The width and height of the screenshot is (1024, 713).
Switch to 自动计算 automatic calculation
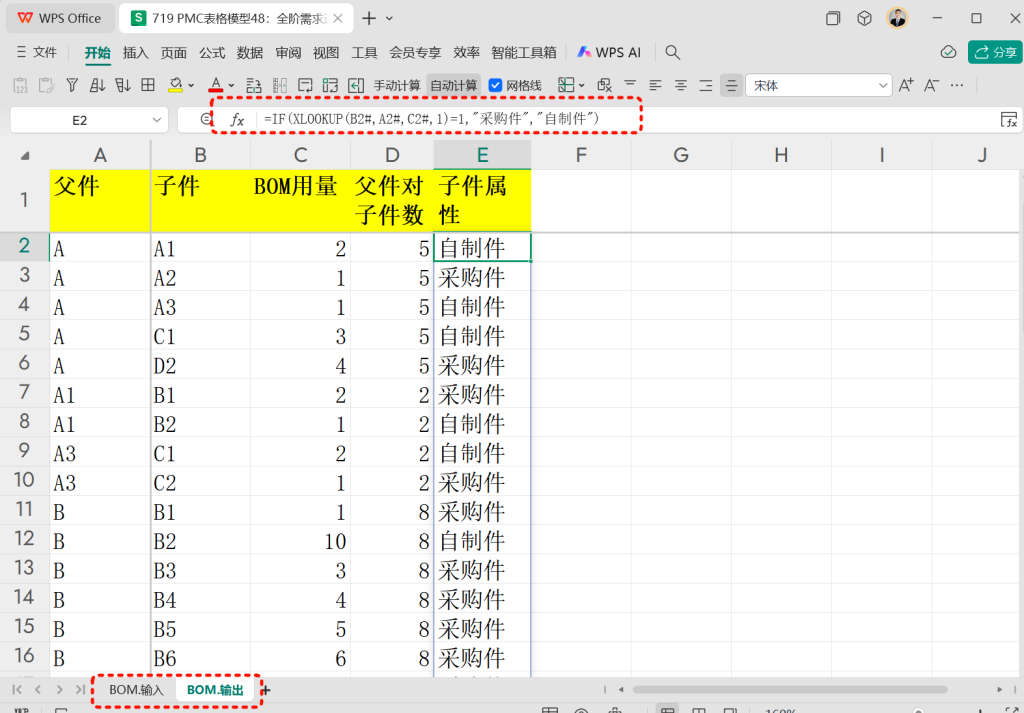(454, 85)
